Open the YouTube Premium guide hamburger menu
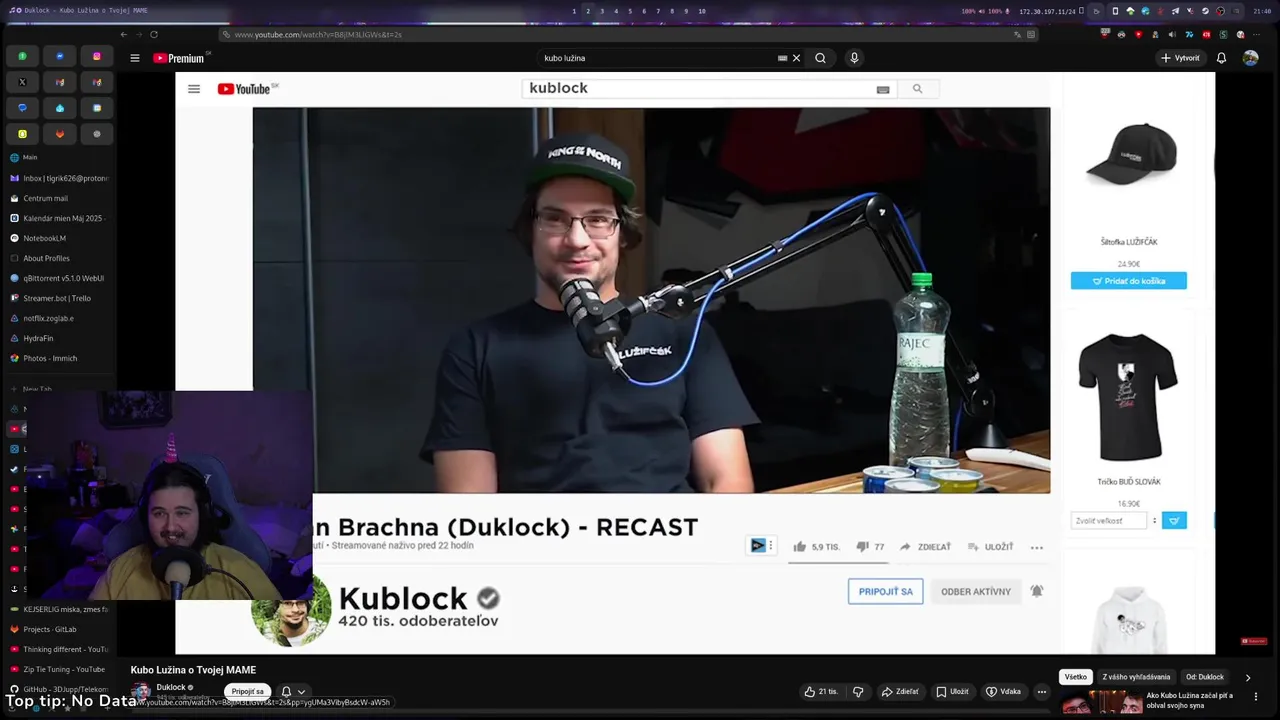 (x=134, y=58)
